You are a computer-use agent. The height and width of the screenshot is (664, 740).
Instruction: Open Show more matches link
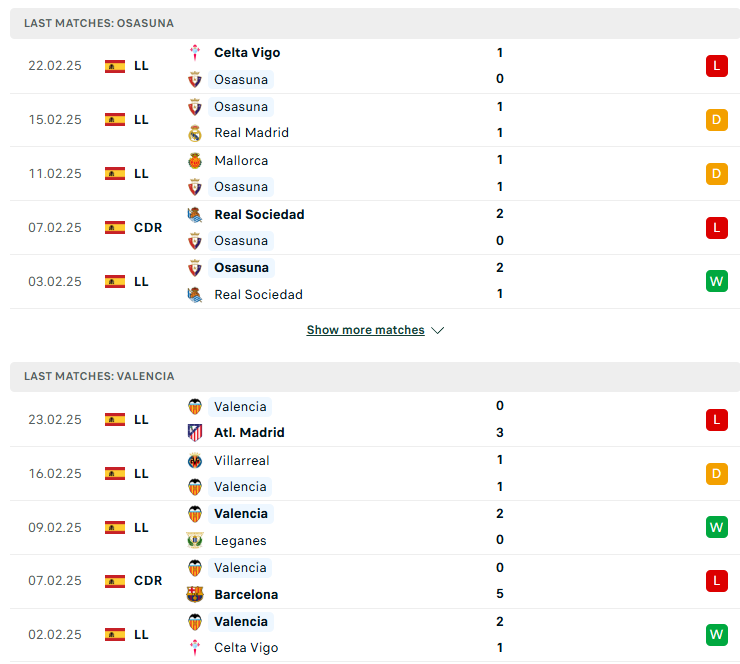365,330
